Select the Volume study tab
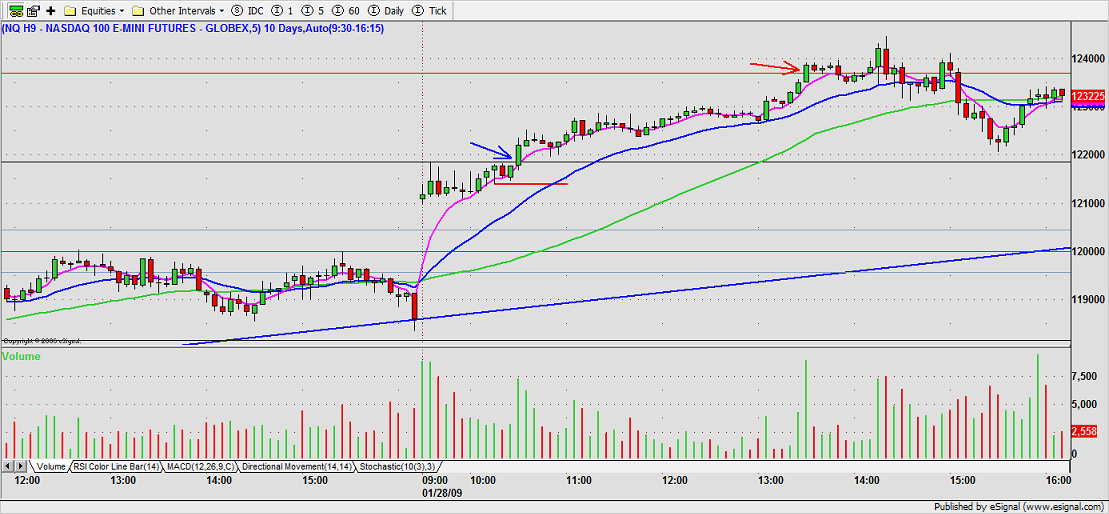 click(51, 467)
